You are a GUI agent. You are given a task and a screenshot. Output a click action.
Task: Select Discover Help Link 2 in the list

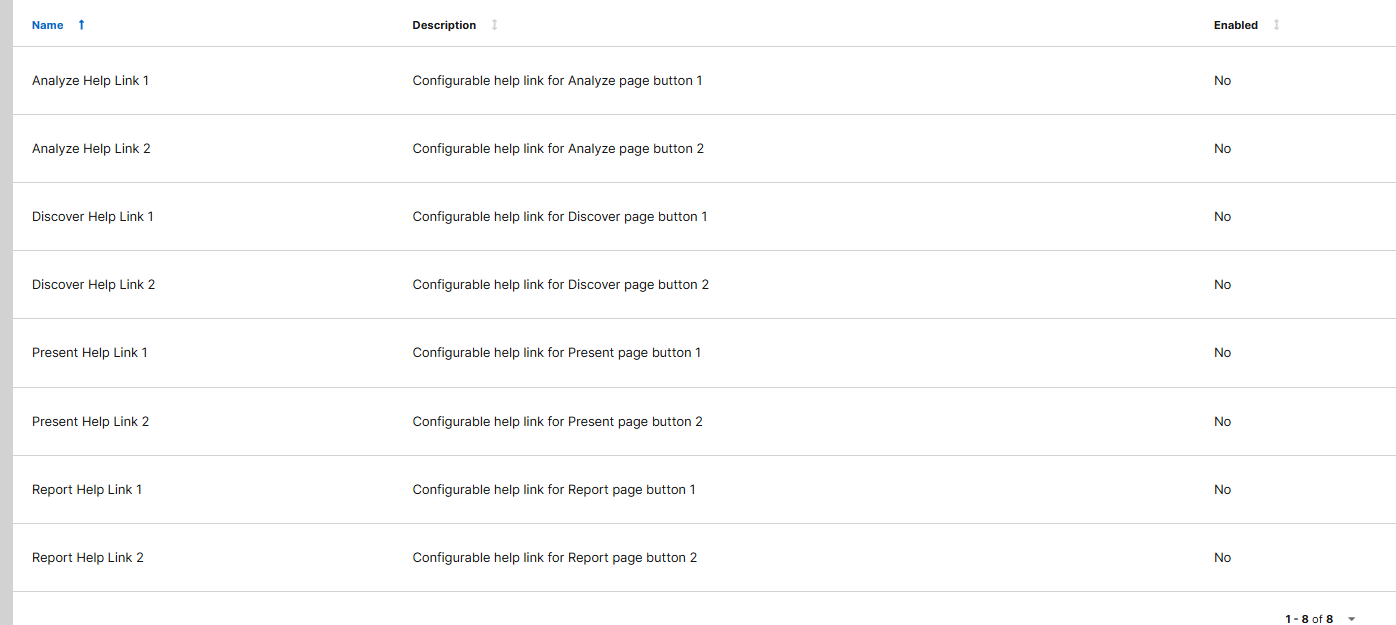tap(93, 284)
